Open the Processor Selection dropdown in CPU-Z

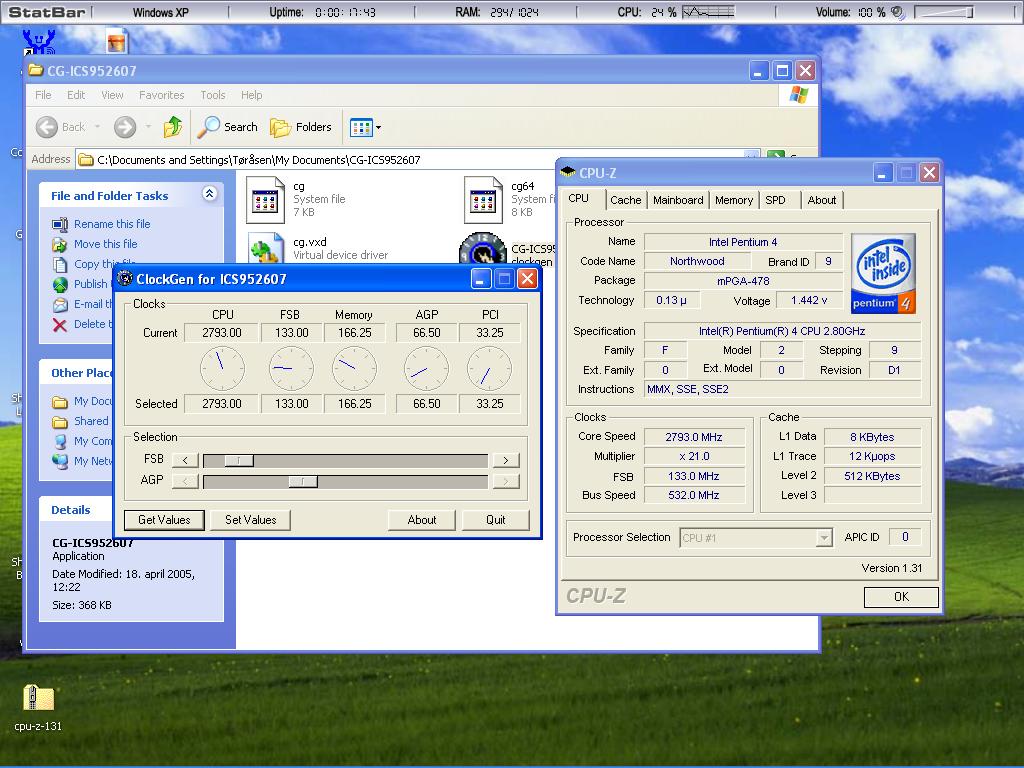click(x=756, y=537)
